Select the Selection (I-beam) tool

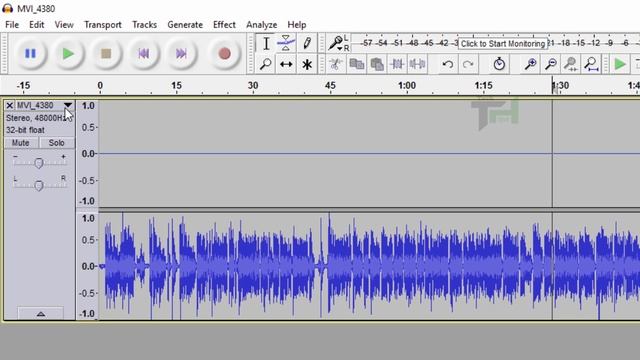[266, 43]
